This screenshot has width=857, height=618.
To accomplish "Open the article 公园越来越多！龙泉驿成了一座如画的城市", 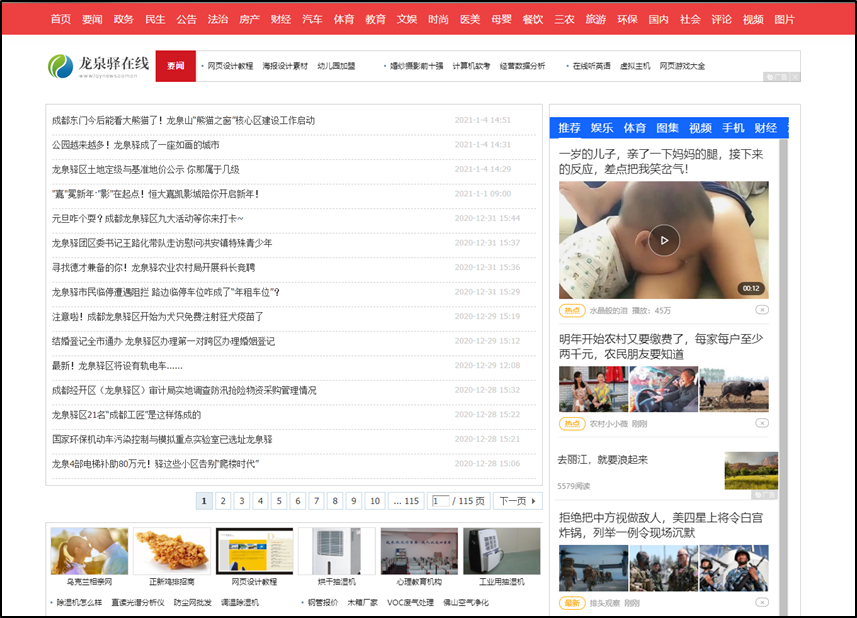I will pyautogui.click(x=136, y=145).
